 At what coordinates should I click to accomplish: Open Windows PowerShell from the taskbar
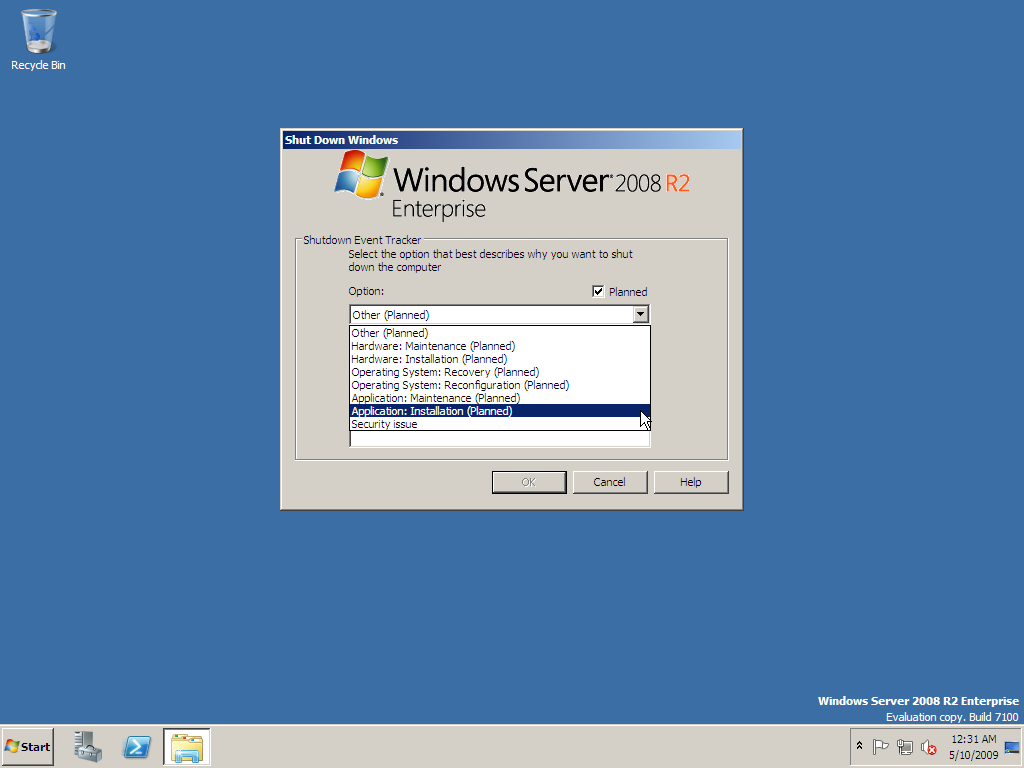point(137,747)
